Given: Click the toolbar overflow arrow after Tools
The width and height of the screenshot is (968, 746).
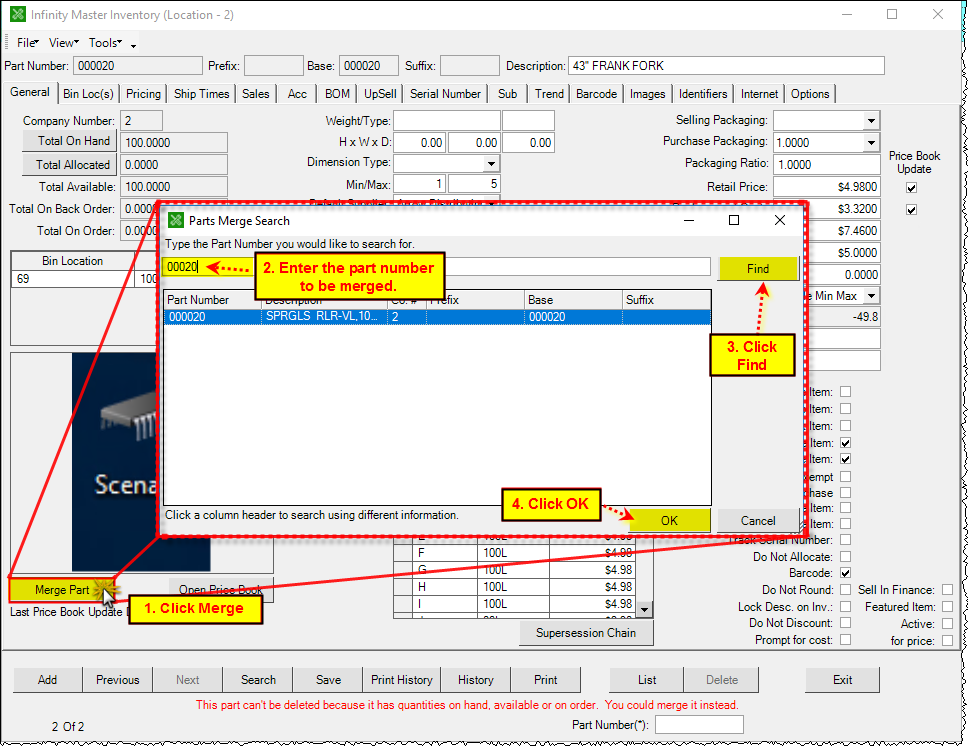Looking at the screenshot, I should (133, 44).
